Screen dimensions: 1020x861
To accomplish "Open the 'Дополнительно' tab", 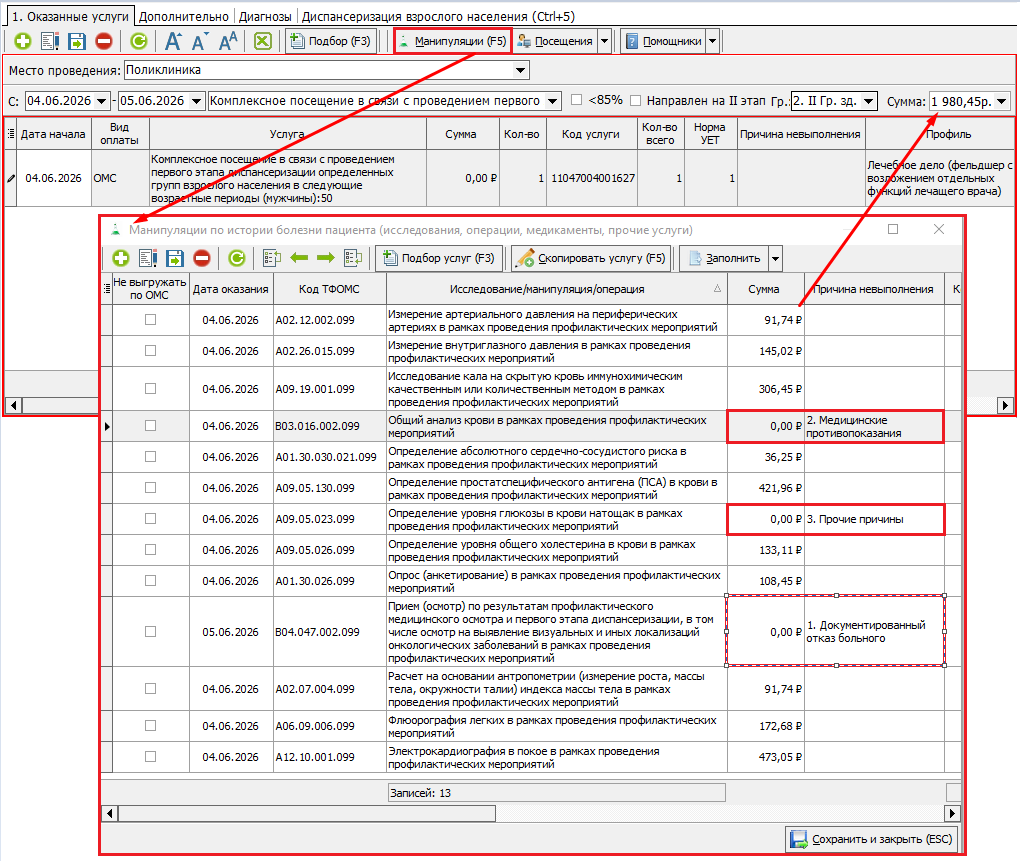I will (x=184, y=16).
